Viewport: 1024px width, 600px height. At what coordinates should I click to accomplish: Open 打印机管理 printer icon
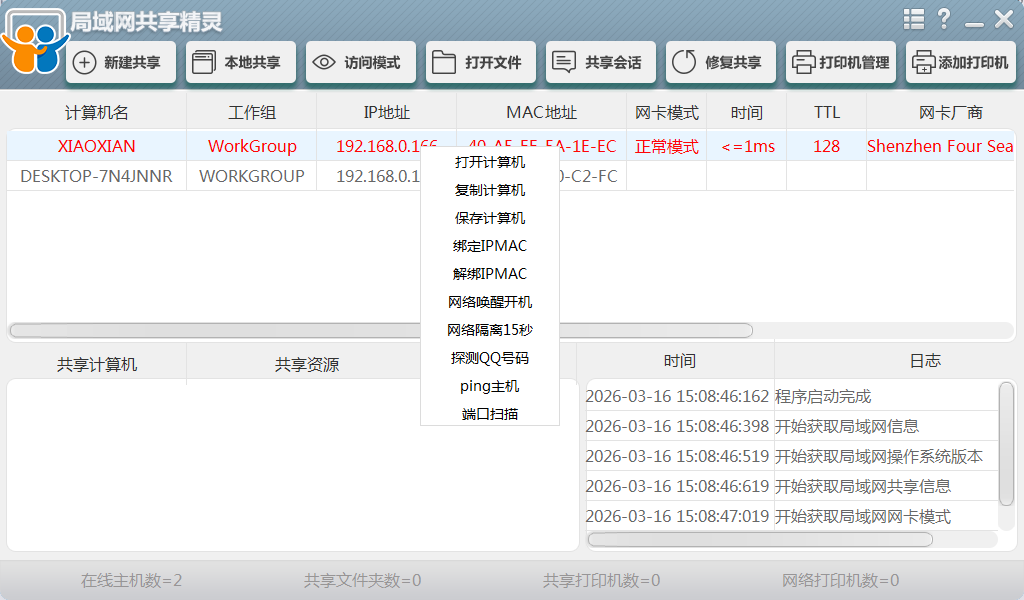pyautogui.click(x=803, y=63)
